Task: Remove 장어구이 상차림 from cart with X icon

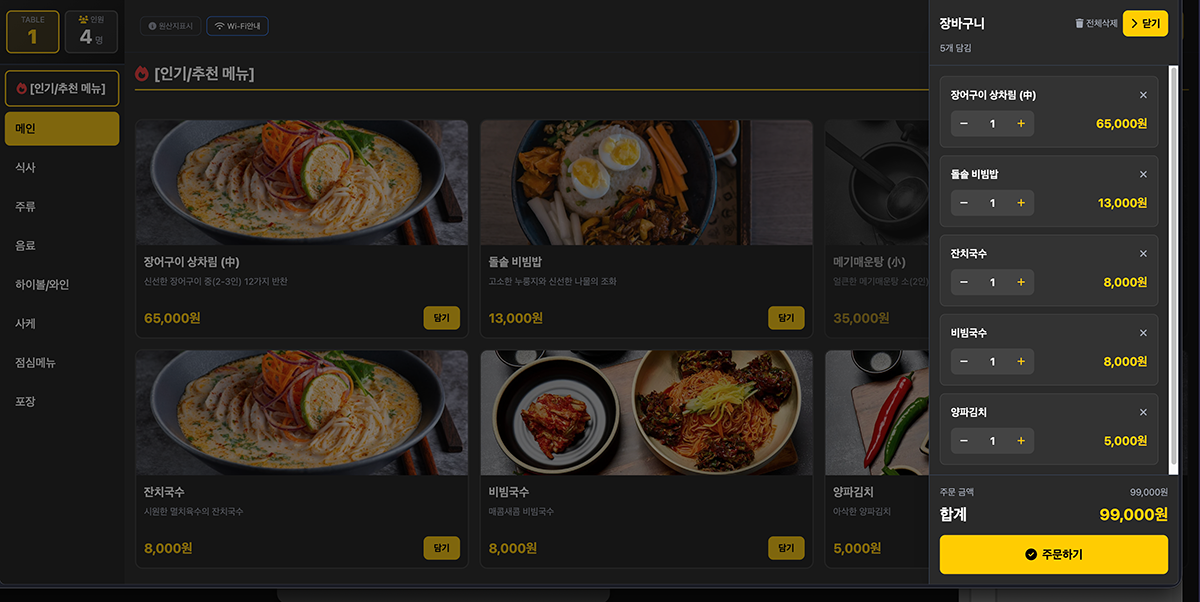Action: click(x=1143, y=95)
